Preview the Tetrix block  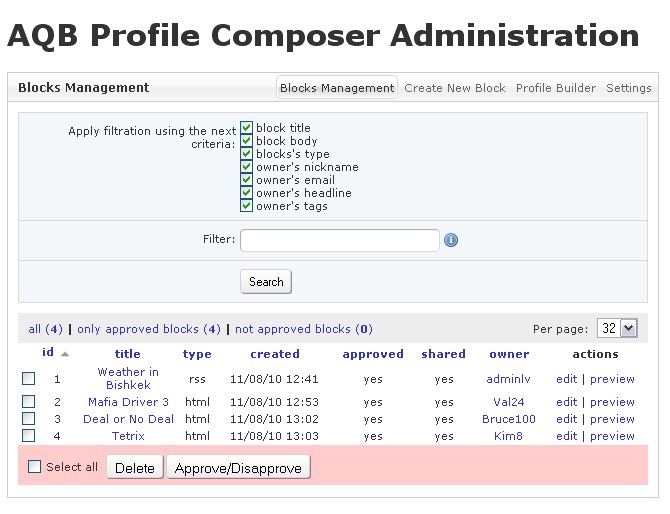[x=612, y=437]
